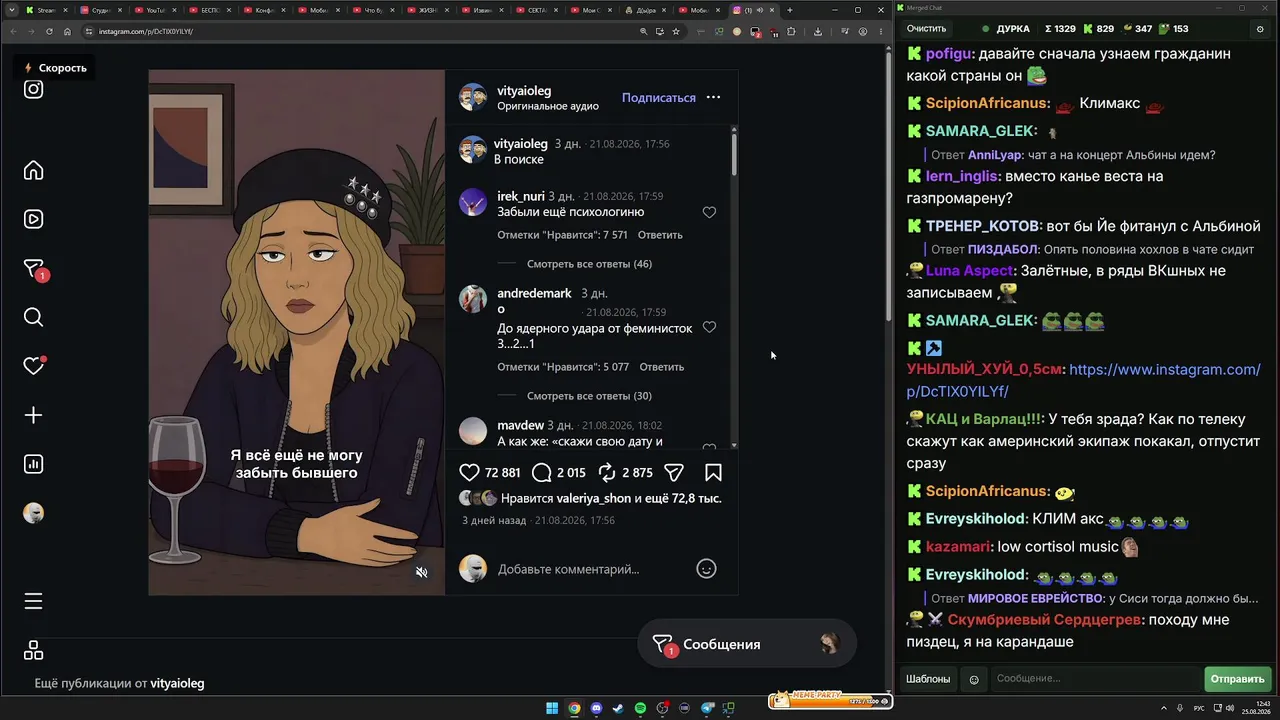Open search in the Instagram sidebar

coord(33,317)
